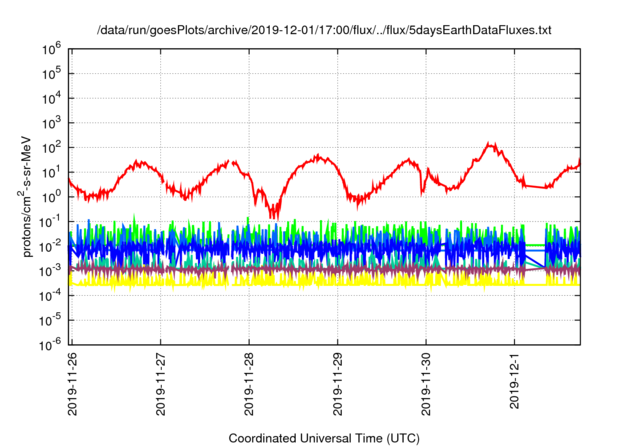Click the 10^-4 y-axis tick label
The width and height of the screenshot is (640, 448).
50,296
